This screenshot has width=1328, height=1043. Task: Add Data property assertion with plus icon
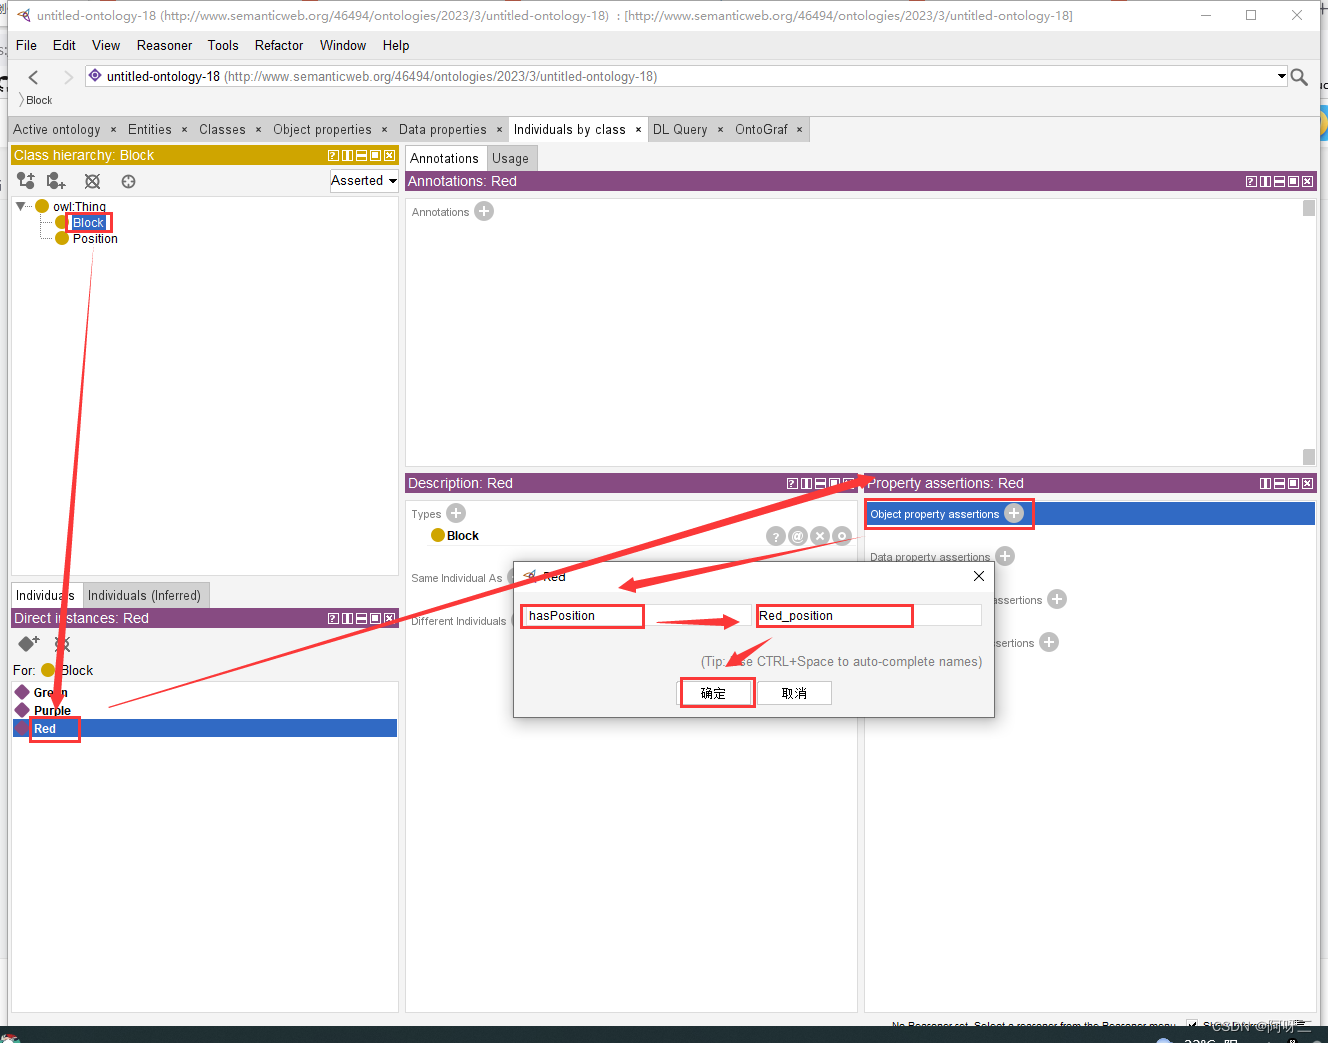pos(1005,556)
